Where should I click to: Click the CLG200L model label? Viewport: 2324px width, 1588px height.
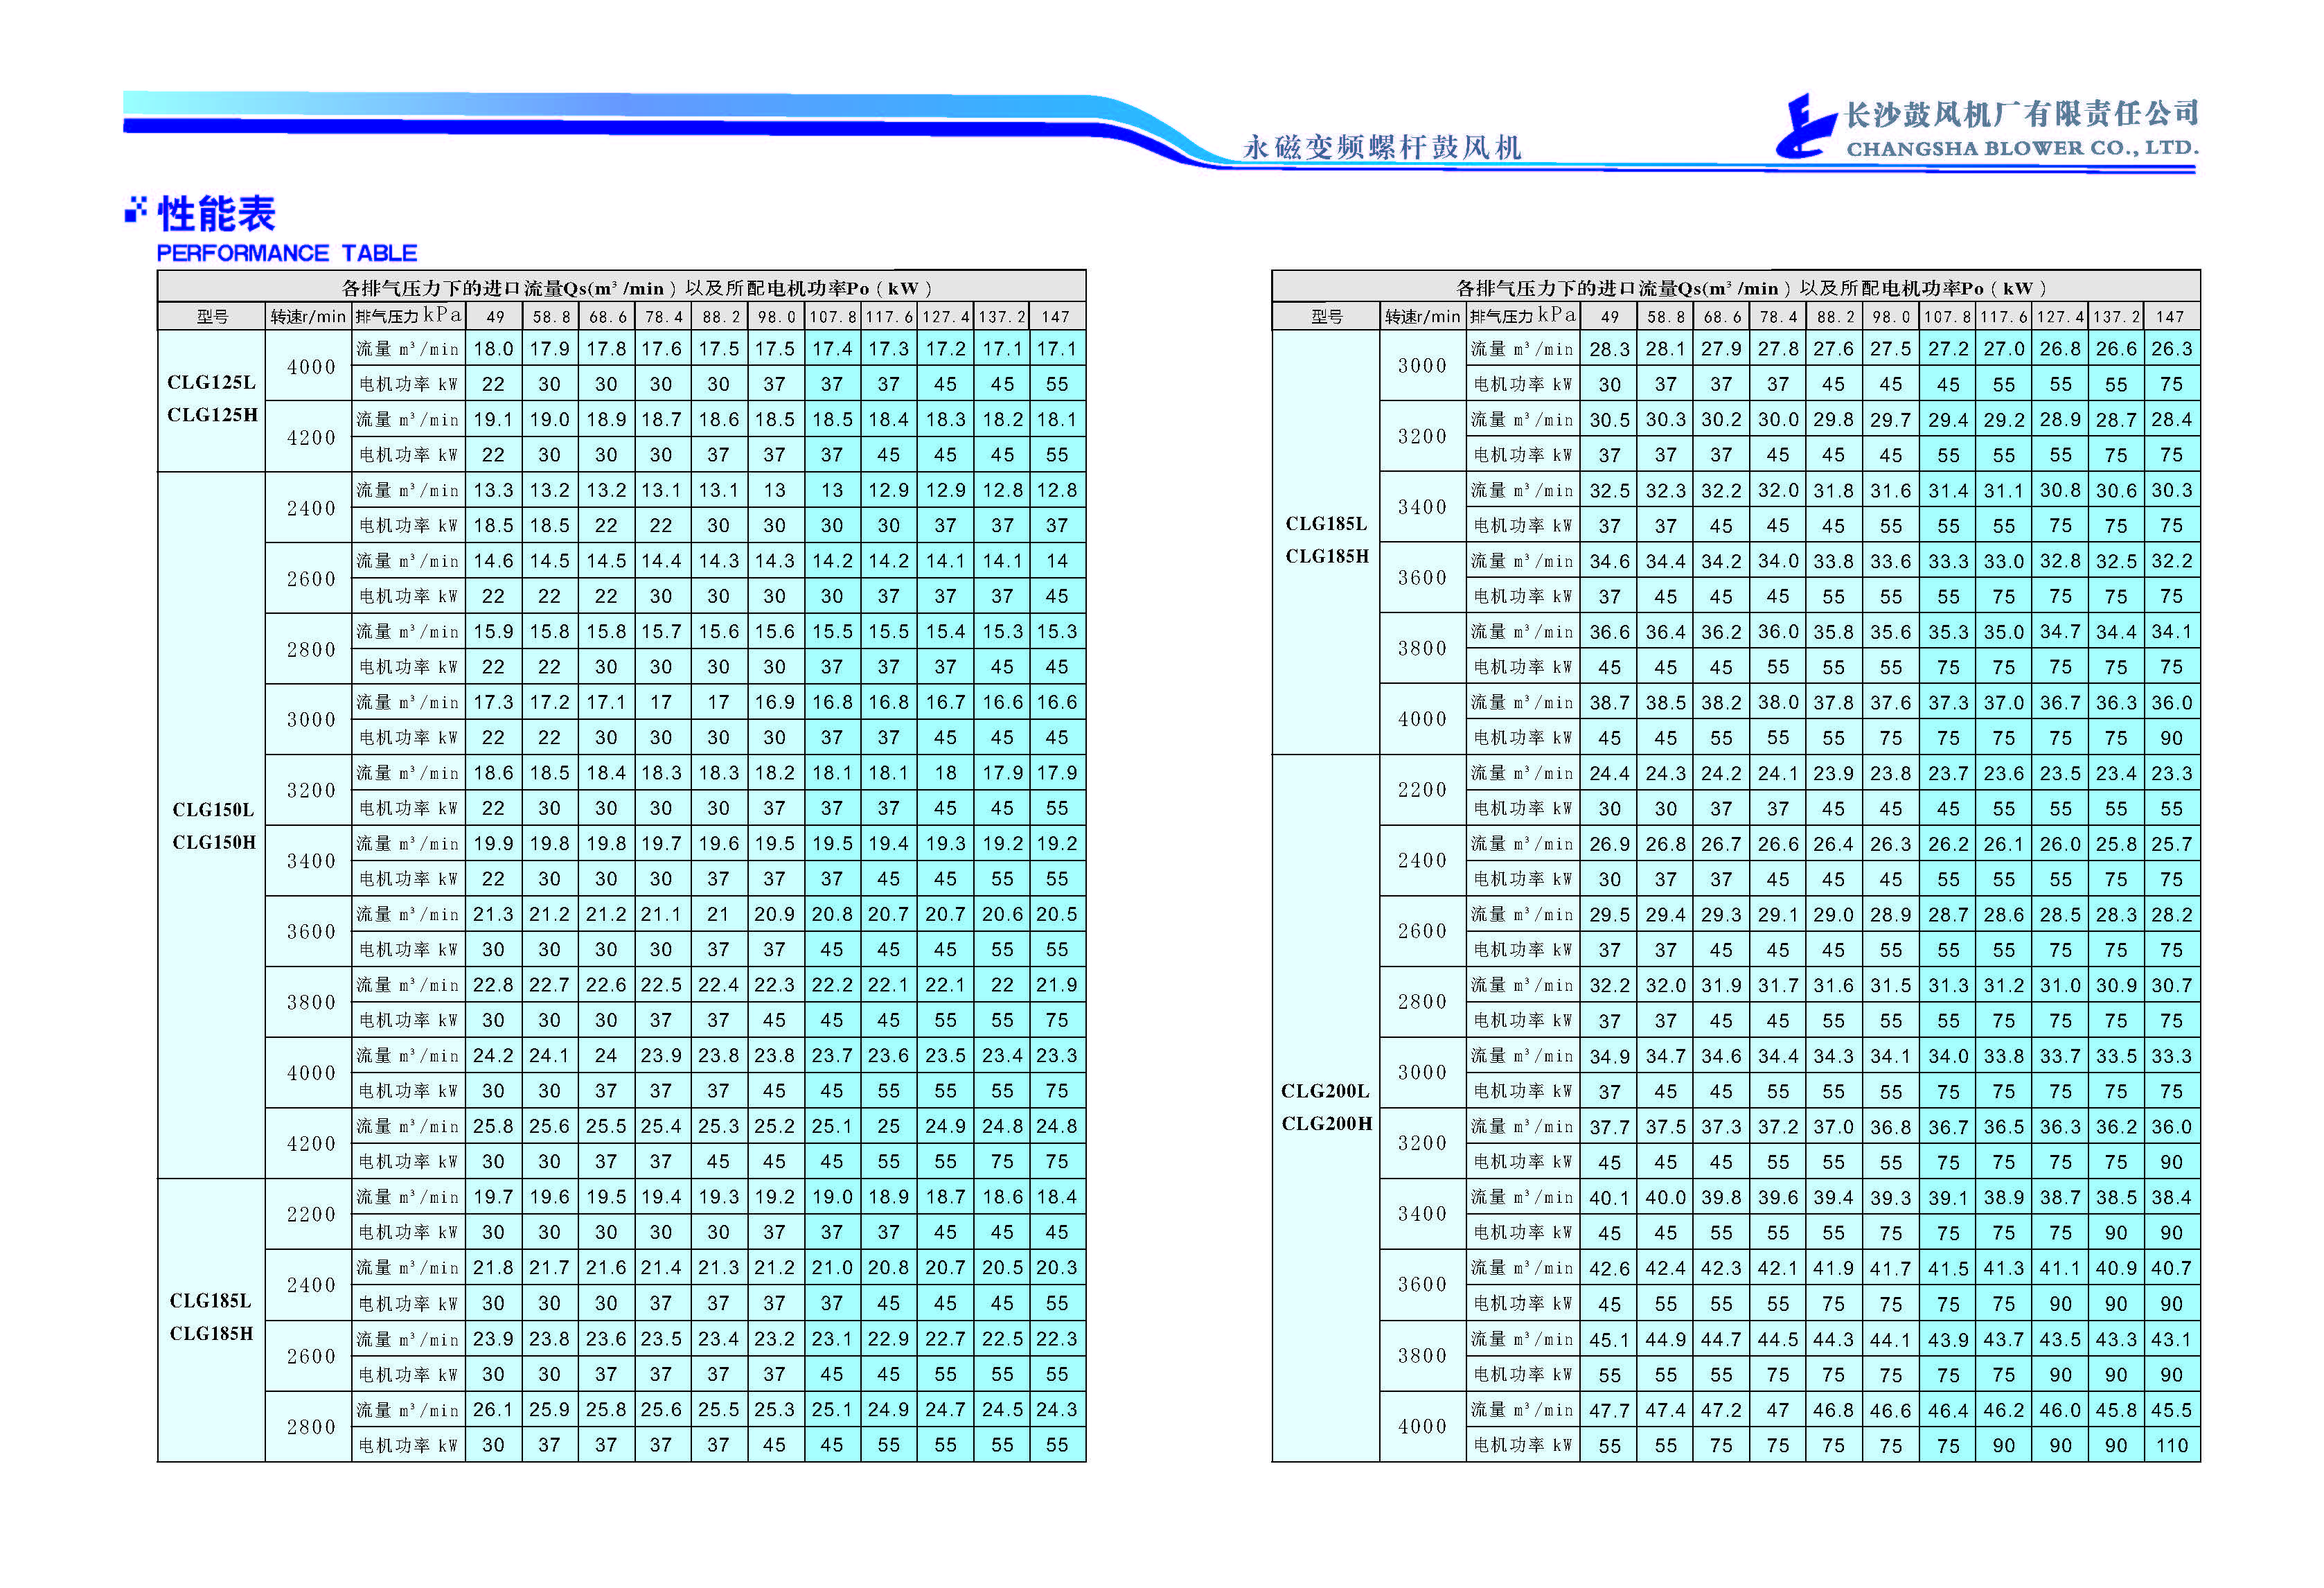tap(1325, 1091)
